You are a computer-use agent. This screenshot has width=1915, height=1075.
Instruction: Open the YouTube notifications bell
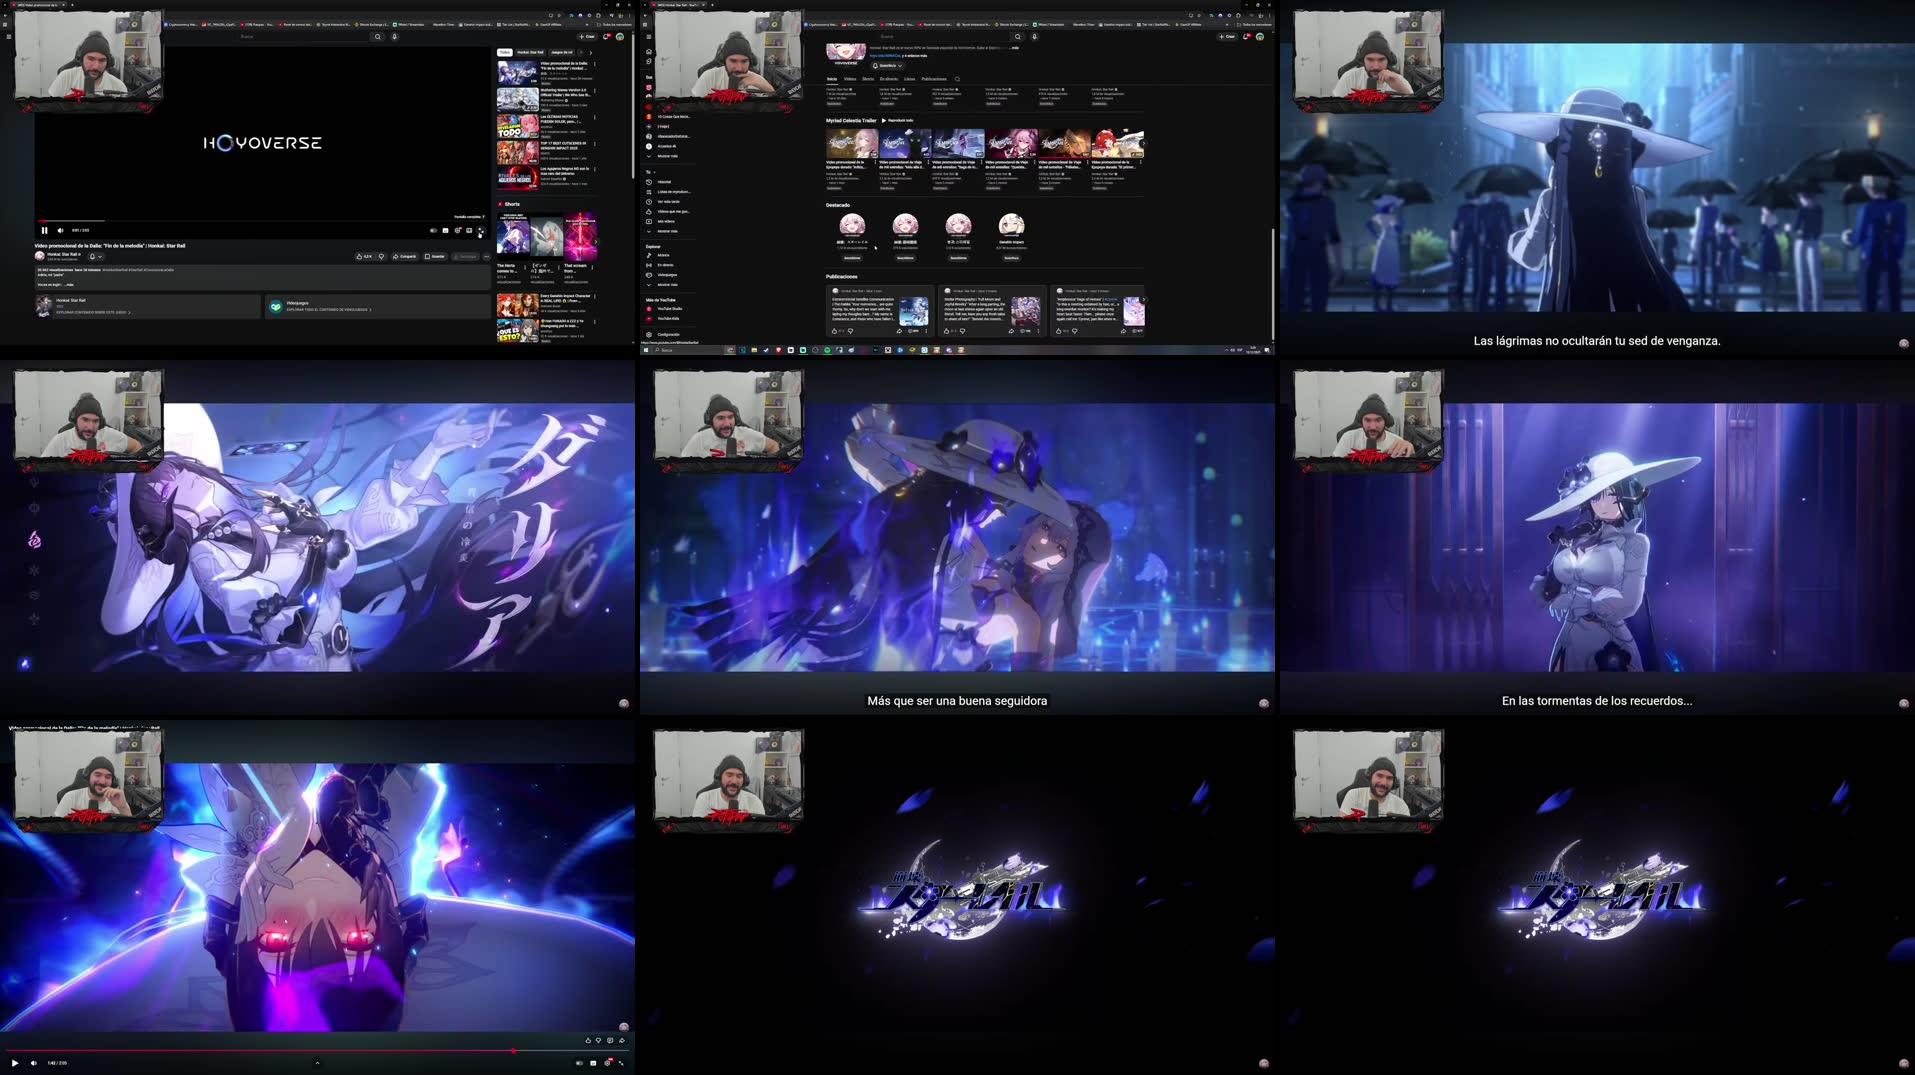605,35
